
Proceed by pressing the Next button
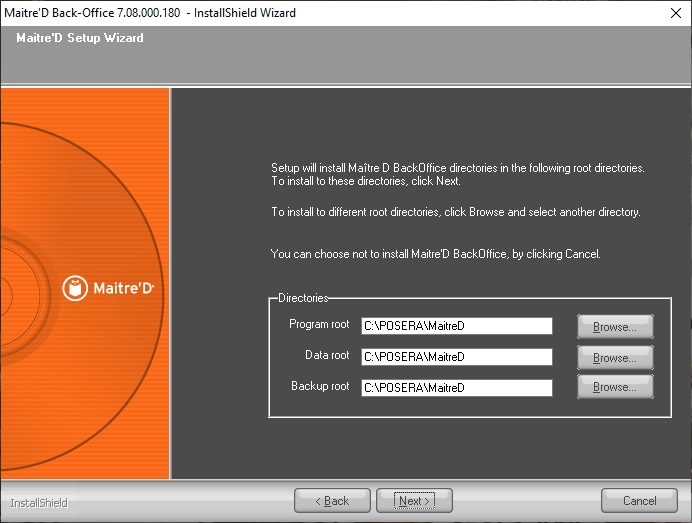point(414,500)
